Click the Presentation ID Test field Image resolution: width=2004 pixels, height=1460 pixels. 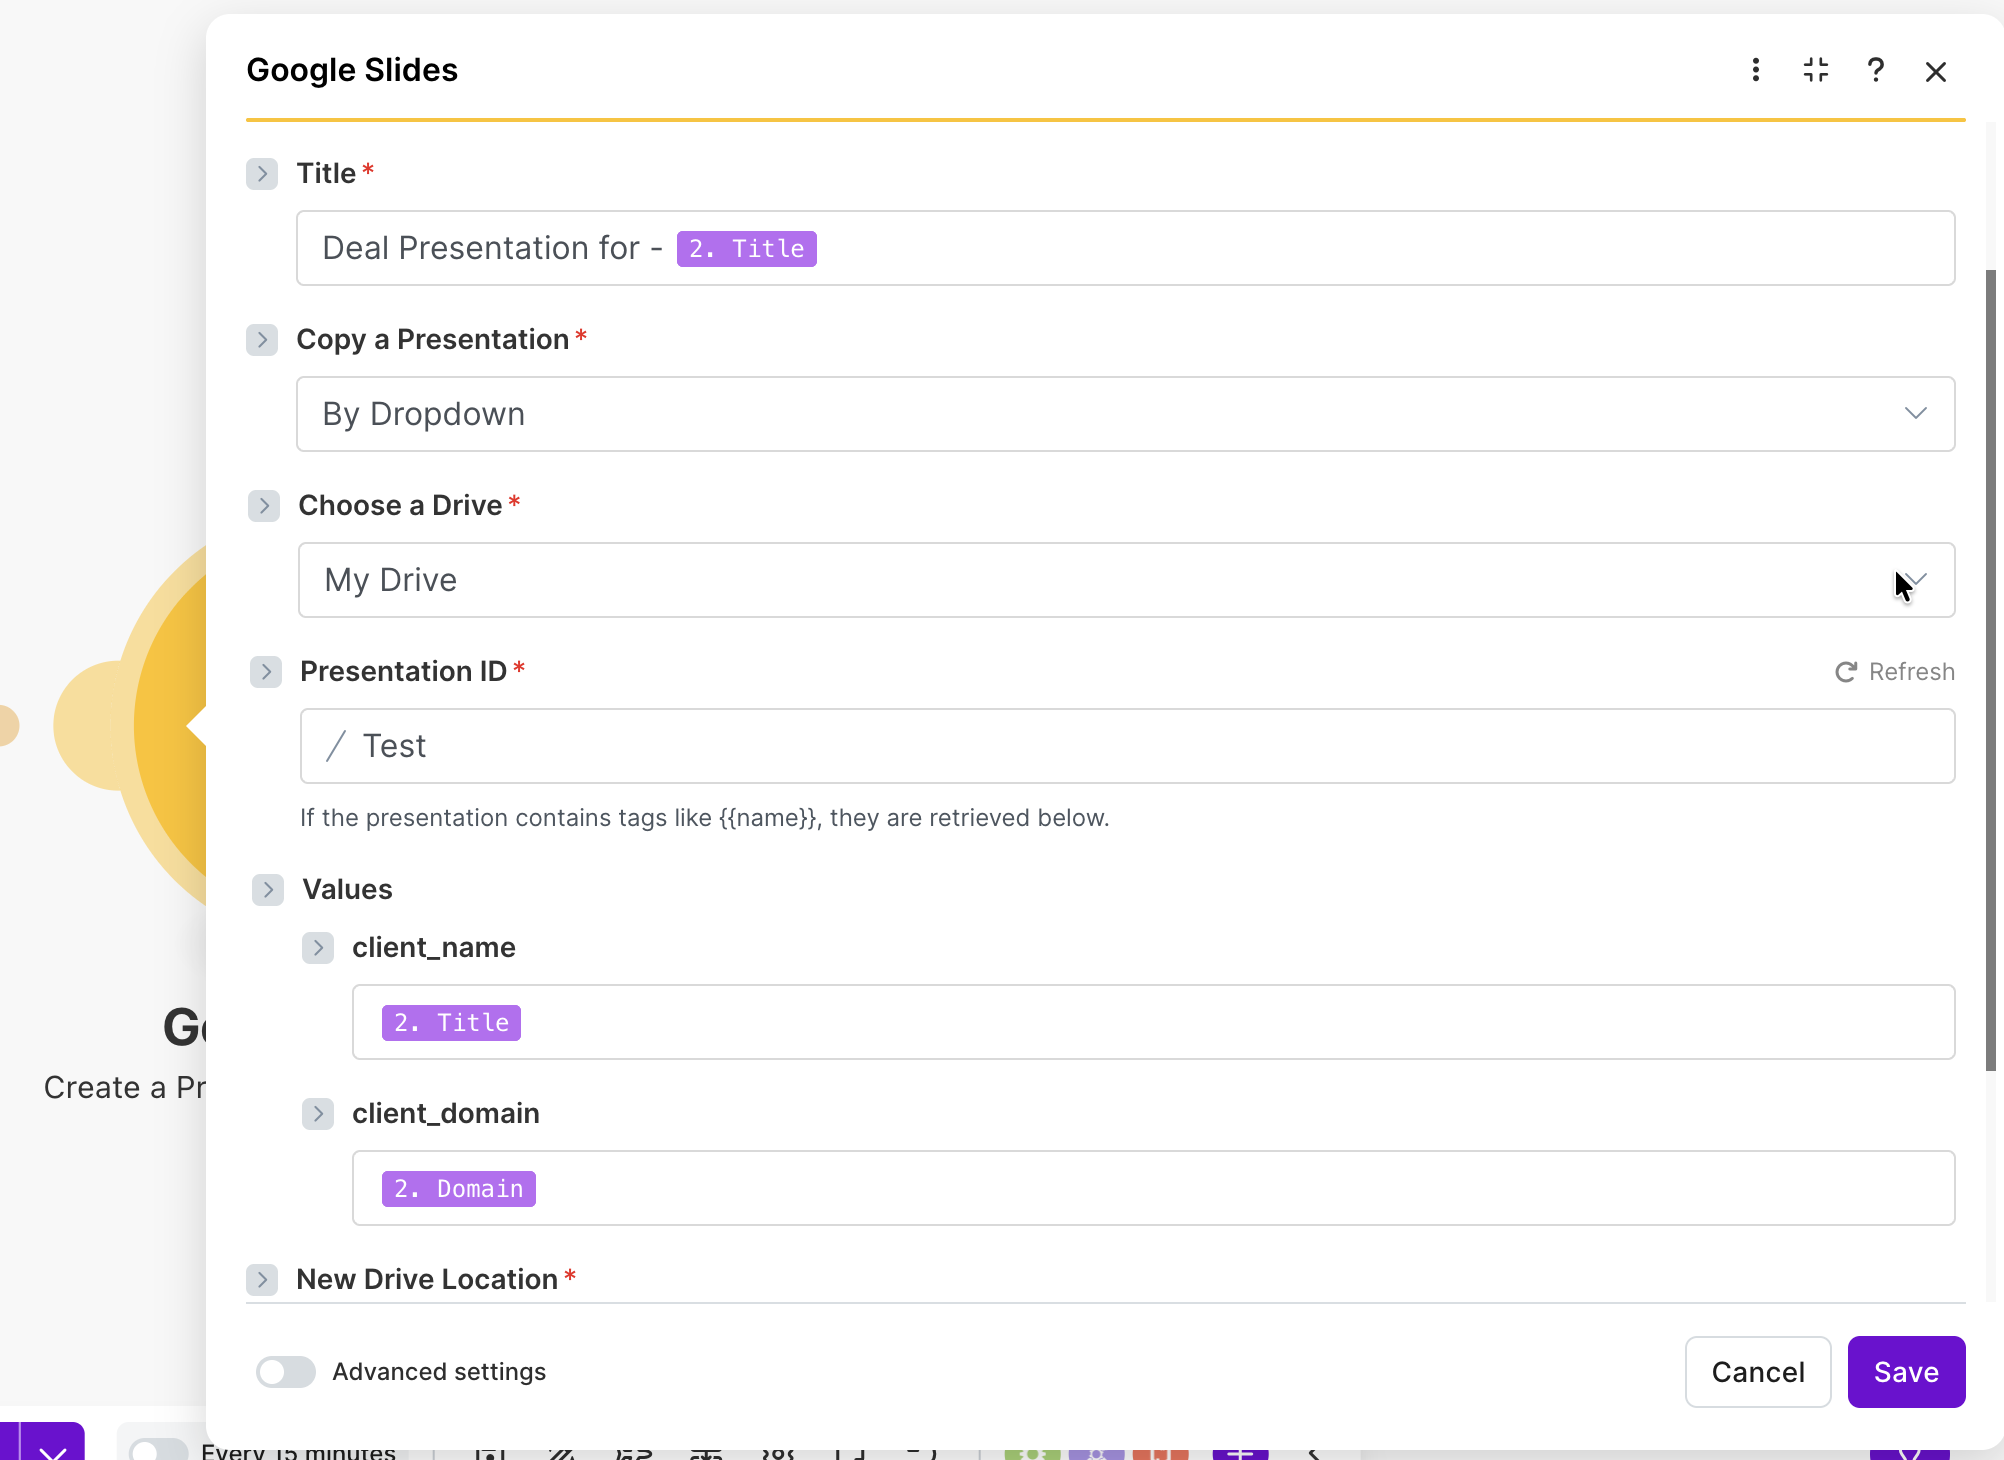(1125, 746)
